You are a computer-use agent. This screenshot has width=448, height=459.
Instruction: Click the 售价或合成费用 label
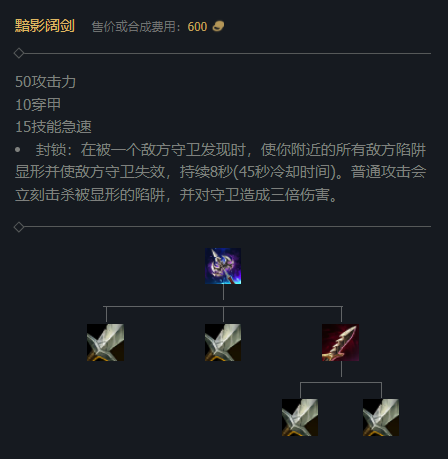click(133, 27)
